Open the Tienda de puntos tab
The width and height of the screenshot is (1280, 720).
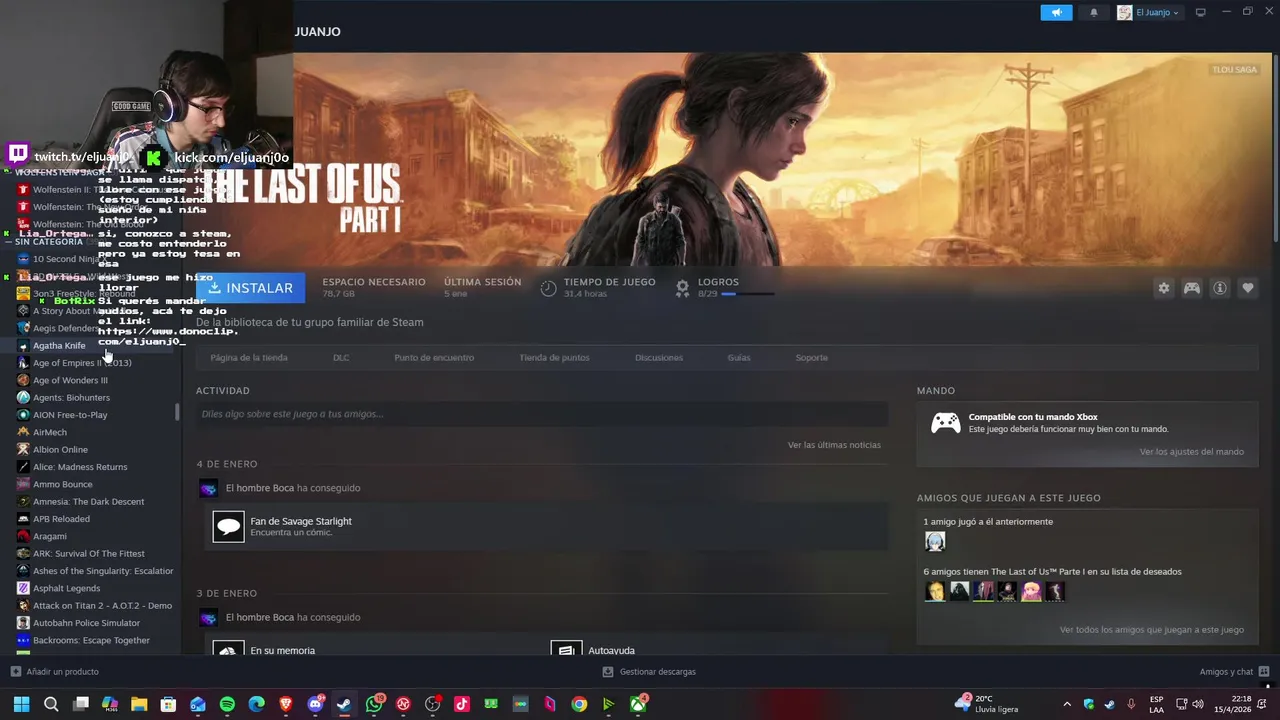click(x=554, y=358)
